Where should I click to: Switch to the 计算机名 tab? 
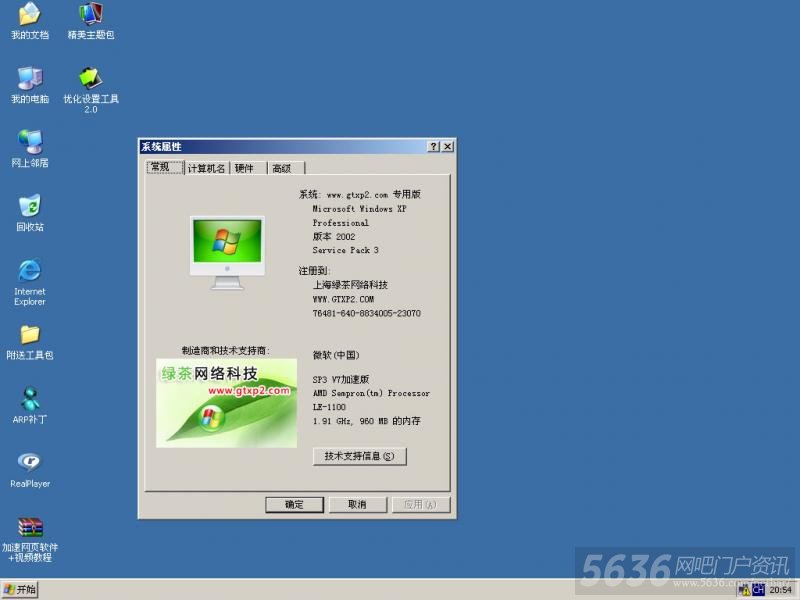pos(206,168)
